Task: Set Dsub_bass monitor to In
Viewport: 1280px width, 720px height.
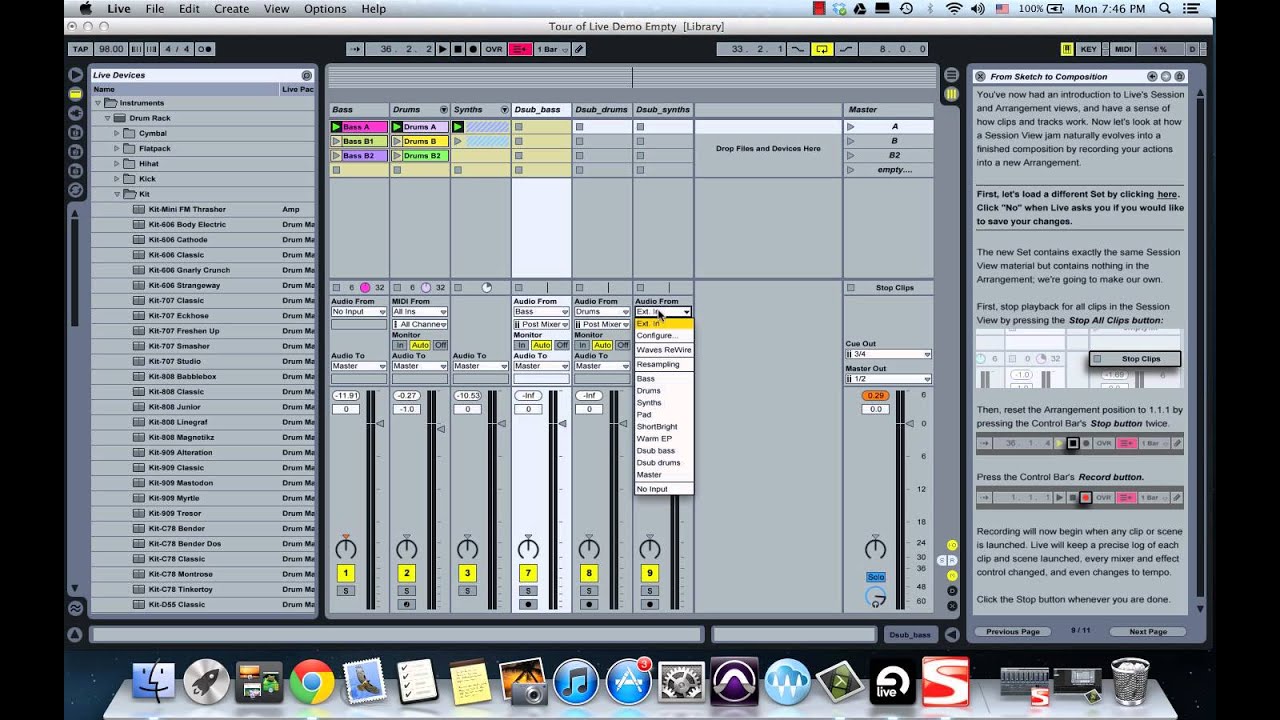Action: click(x=521, y=345)
